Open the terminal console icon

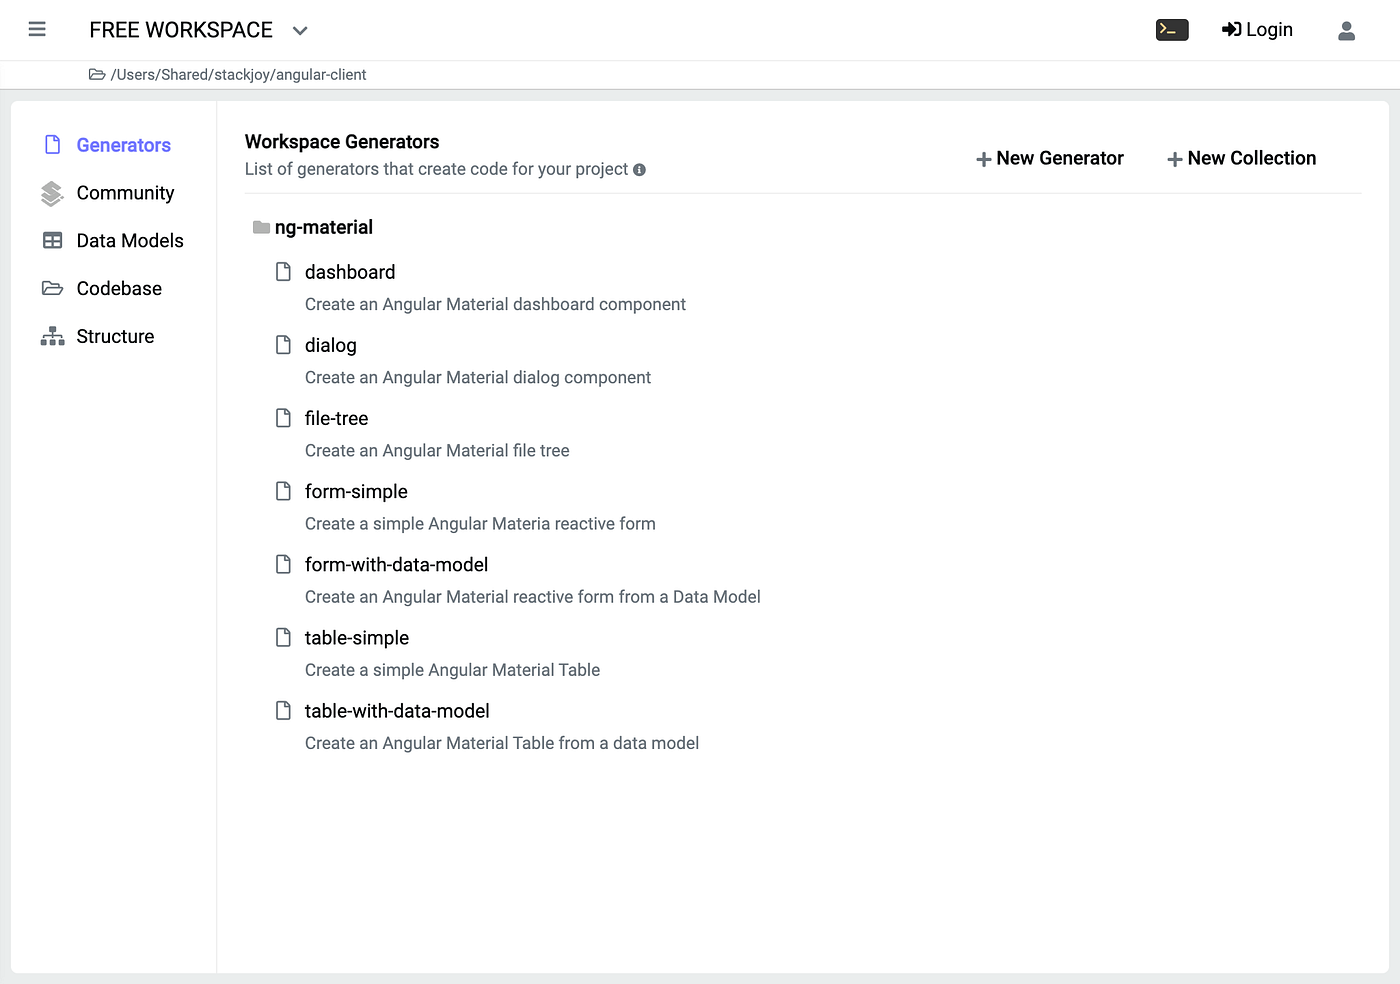point(1172,30)
